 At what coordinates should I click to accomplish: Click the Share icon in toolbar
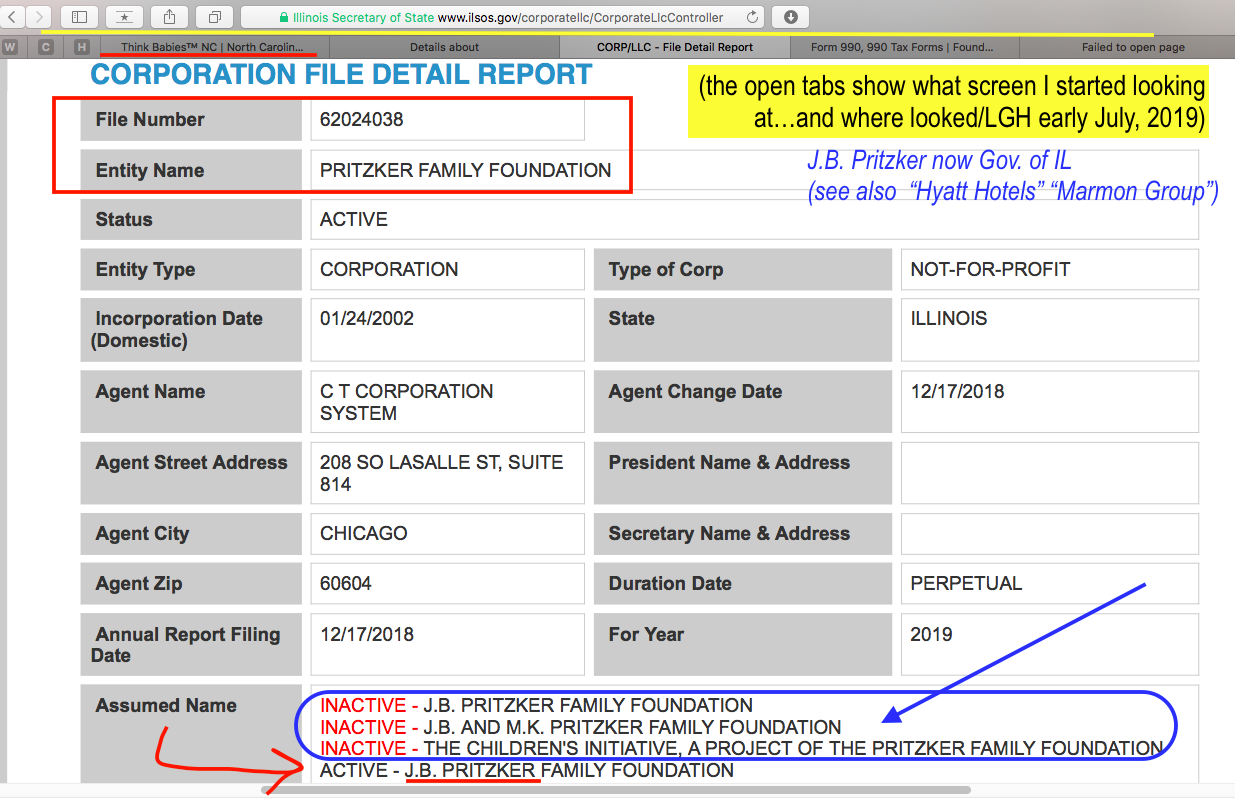[x=169, y=17]
